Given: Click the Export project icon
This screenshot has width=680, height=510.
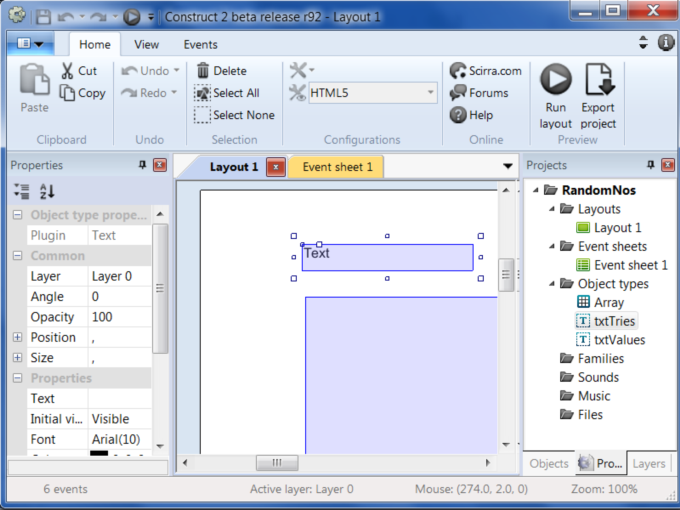Looking at the screenshot, I should click(x=598, y=80).
